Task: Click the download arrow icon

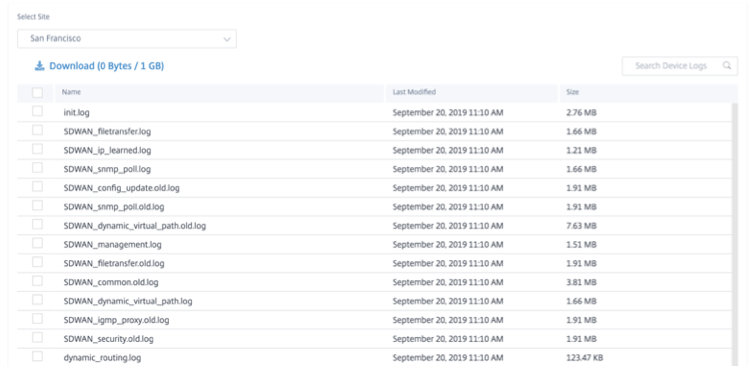Action: click(x=39, y=66)
